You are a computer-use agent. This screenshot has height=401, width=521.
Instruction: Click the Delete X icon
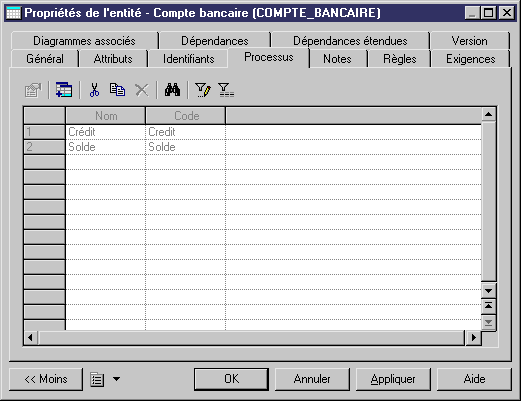coord(142,90)
